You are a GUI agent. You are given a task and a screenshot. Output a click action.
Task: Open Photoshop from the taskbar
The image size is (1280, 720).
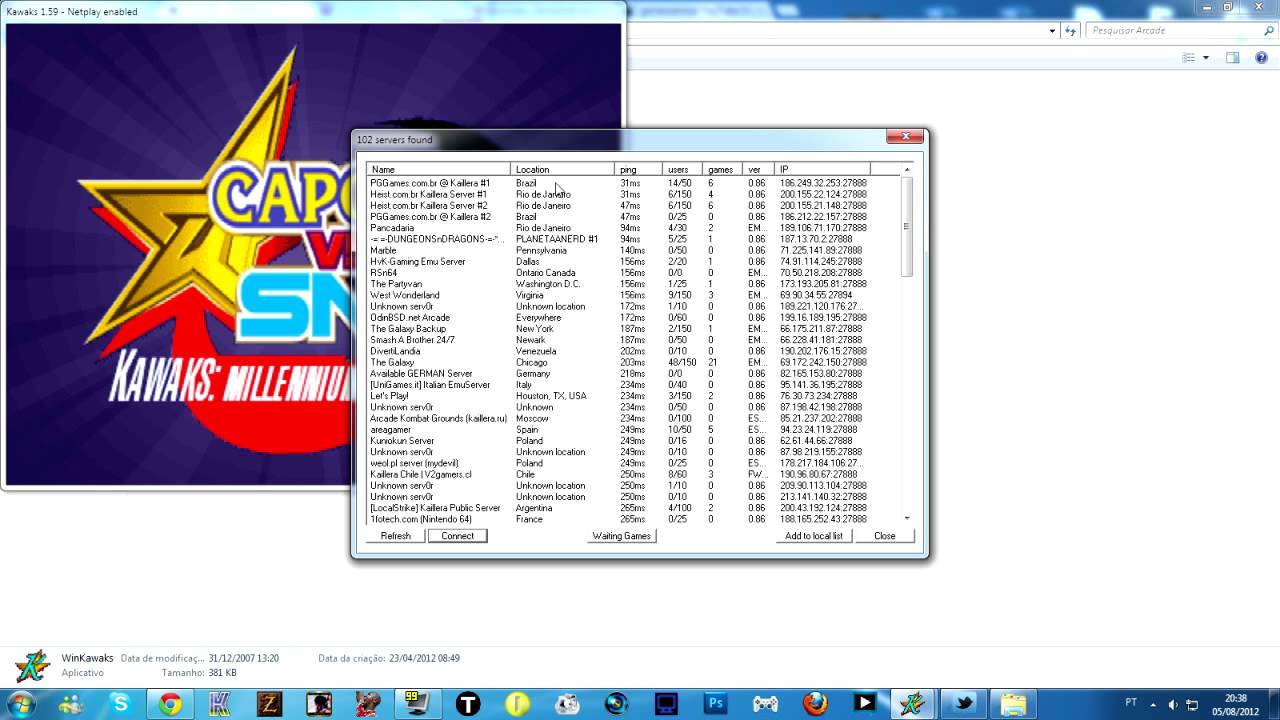(716, 704)
